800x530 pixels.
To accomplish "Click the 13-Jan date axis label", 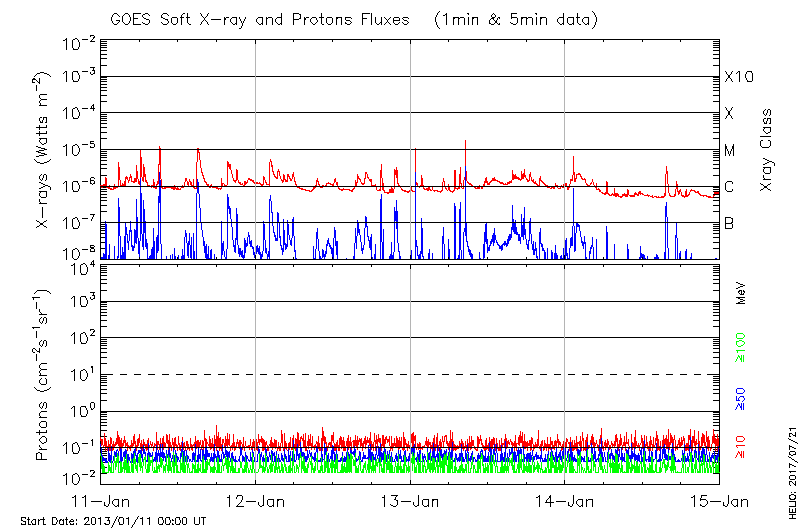I will (x=410, y=501).
